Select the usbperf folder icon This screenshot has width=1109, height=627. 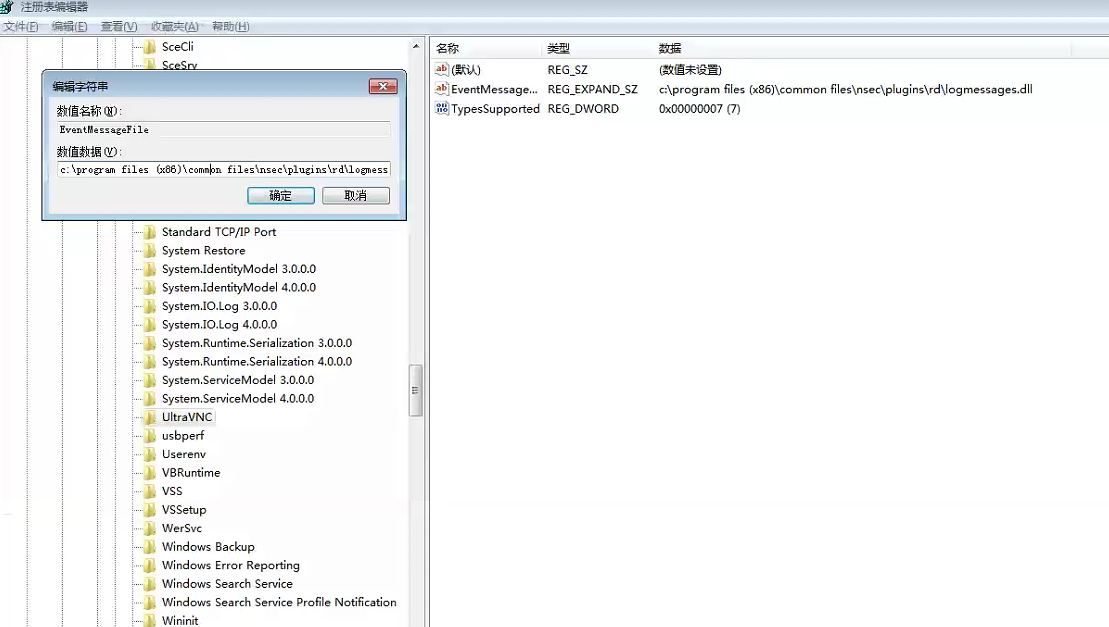pyautogui.click(x=150, y=435)
